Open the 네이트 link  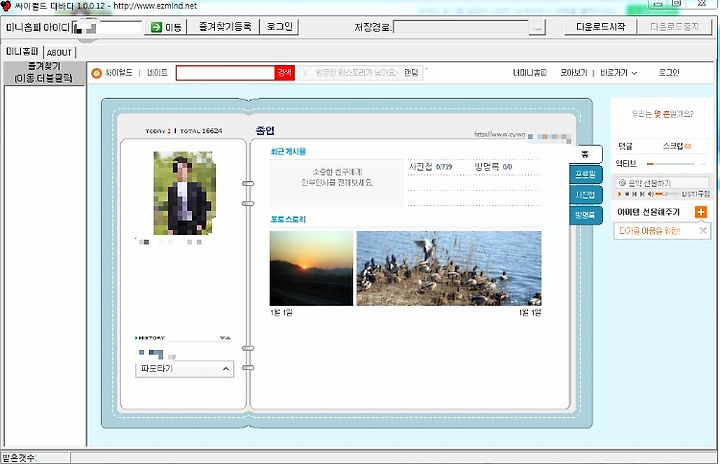pyautogui.click(x=157, y=73)
